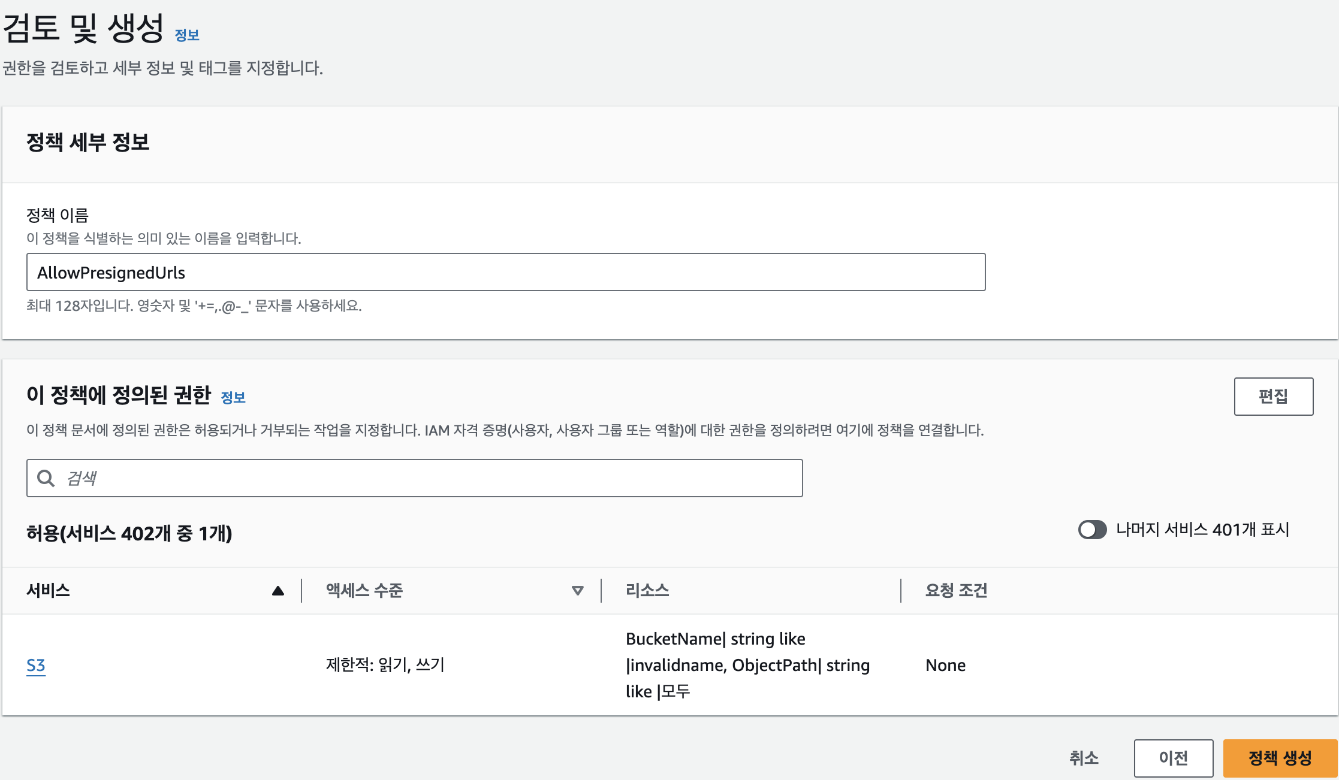Open 정보 link beside 이 정책에 정의된 권한
1339x780 pixels.
233,397
